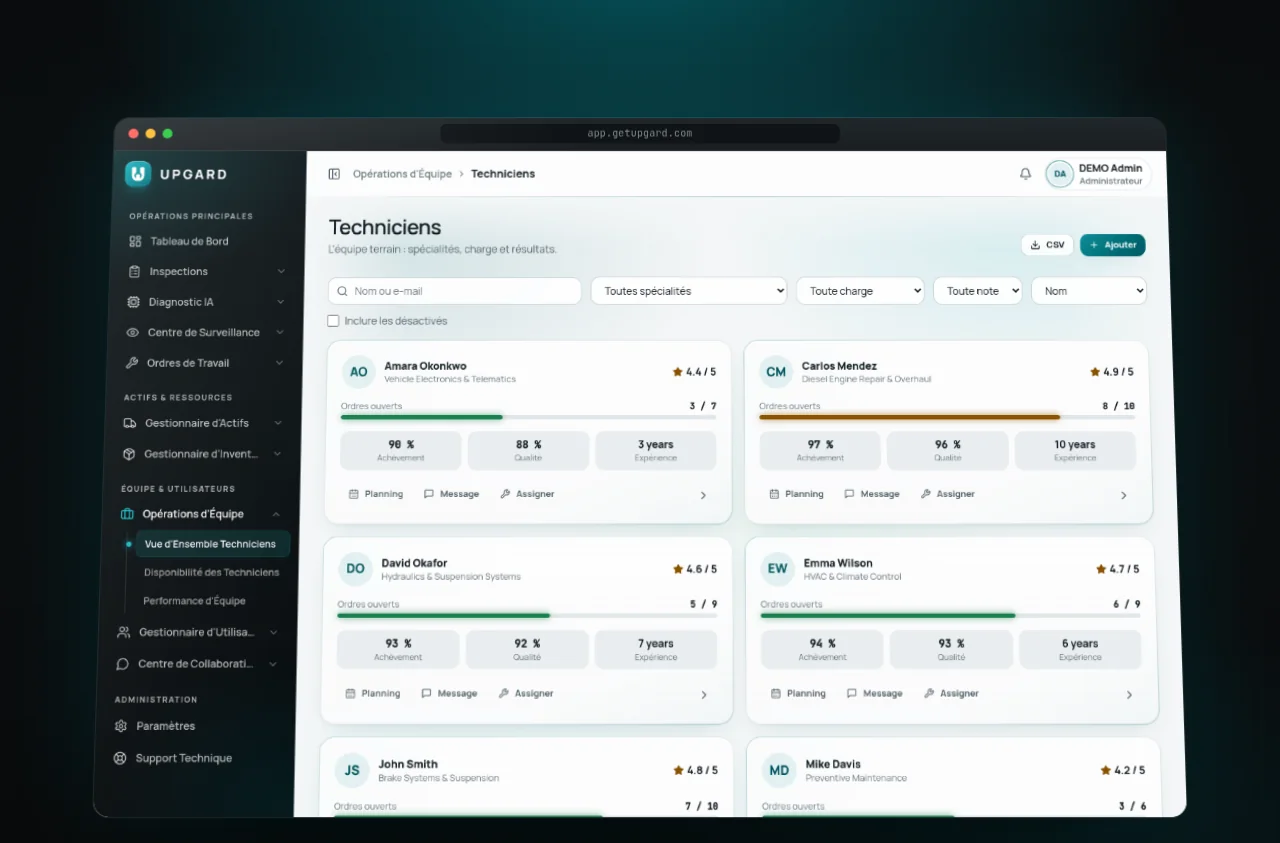Click Amara Okonkwo's open orders progress bar
Viewport: 1280px width, 843px height.
point(528,417)
